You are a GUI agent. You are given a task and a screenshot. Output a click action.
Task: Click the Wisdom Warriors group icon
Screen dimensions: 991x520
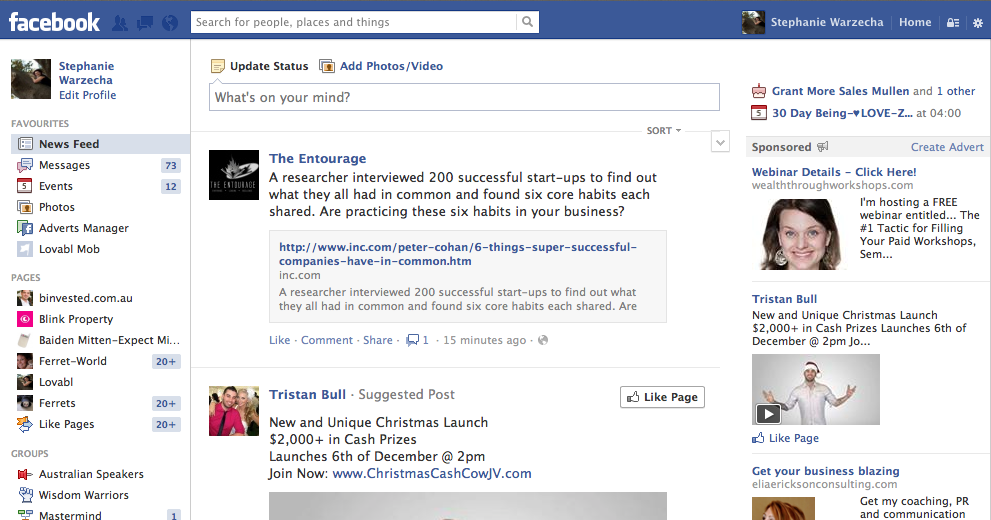(25, 495)
